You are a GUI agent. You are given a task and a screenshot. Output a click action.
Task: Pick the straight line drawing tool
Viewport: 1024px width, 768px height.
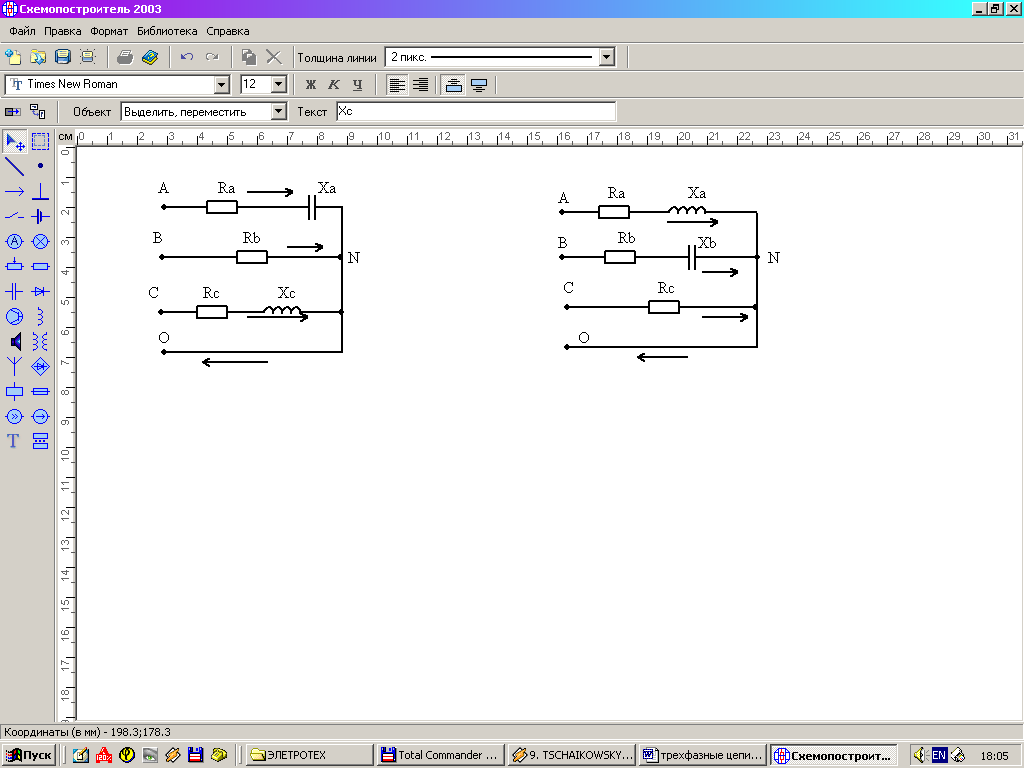point(14,167)
